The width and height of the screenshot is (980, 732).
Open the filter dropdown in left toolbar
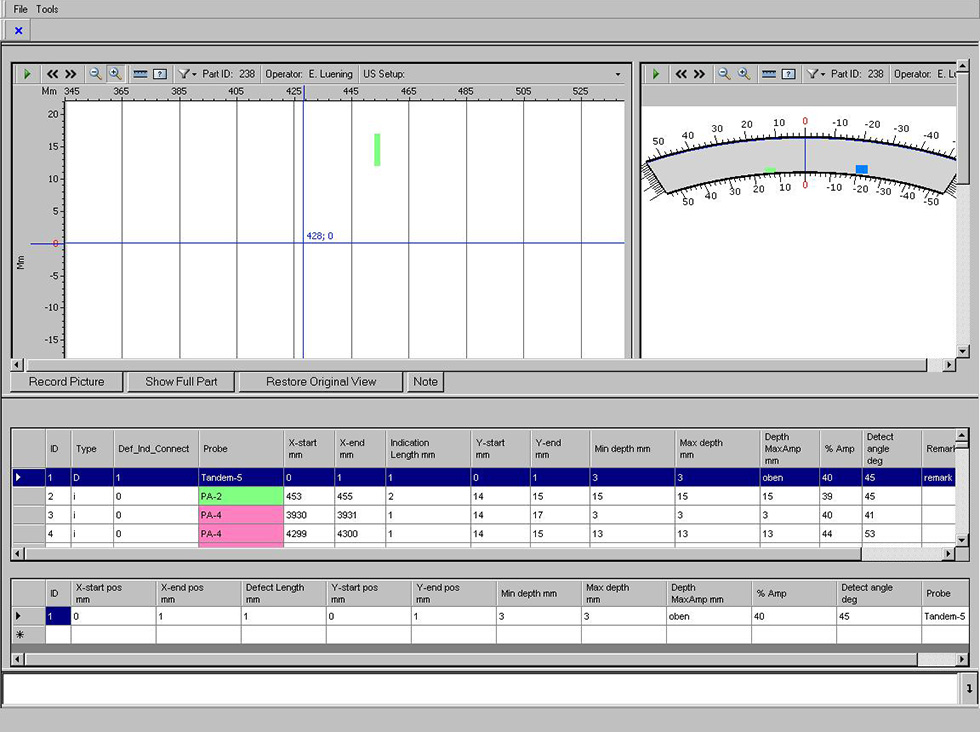point(187,74)
